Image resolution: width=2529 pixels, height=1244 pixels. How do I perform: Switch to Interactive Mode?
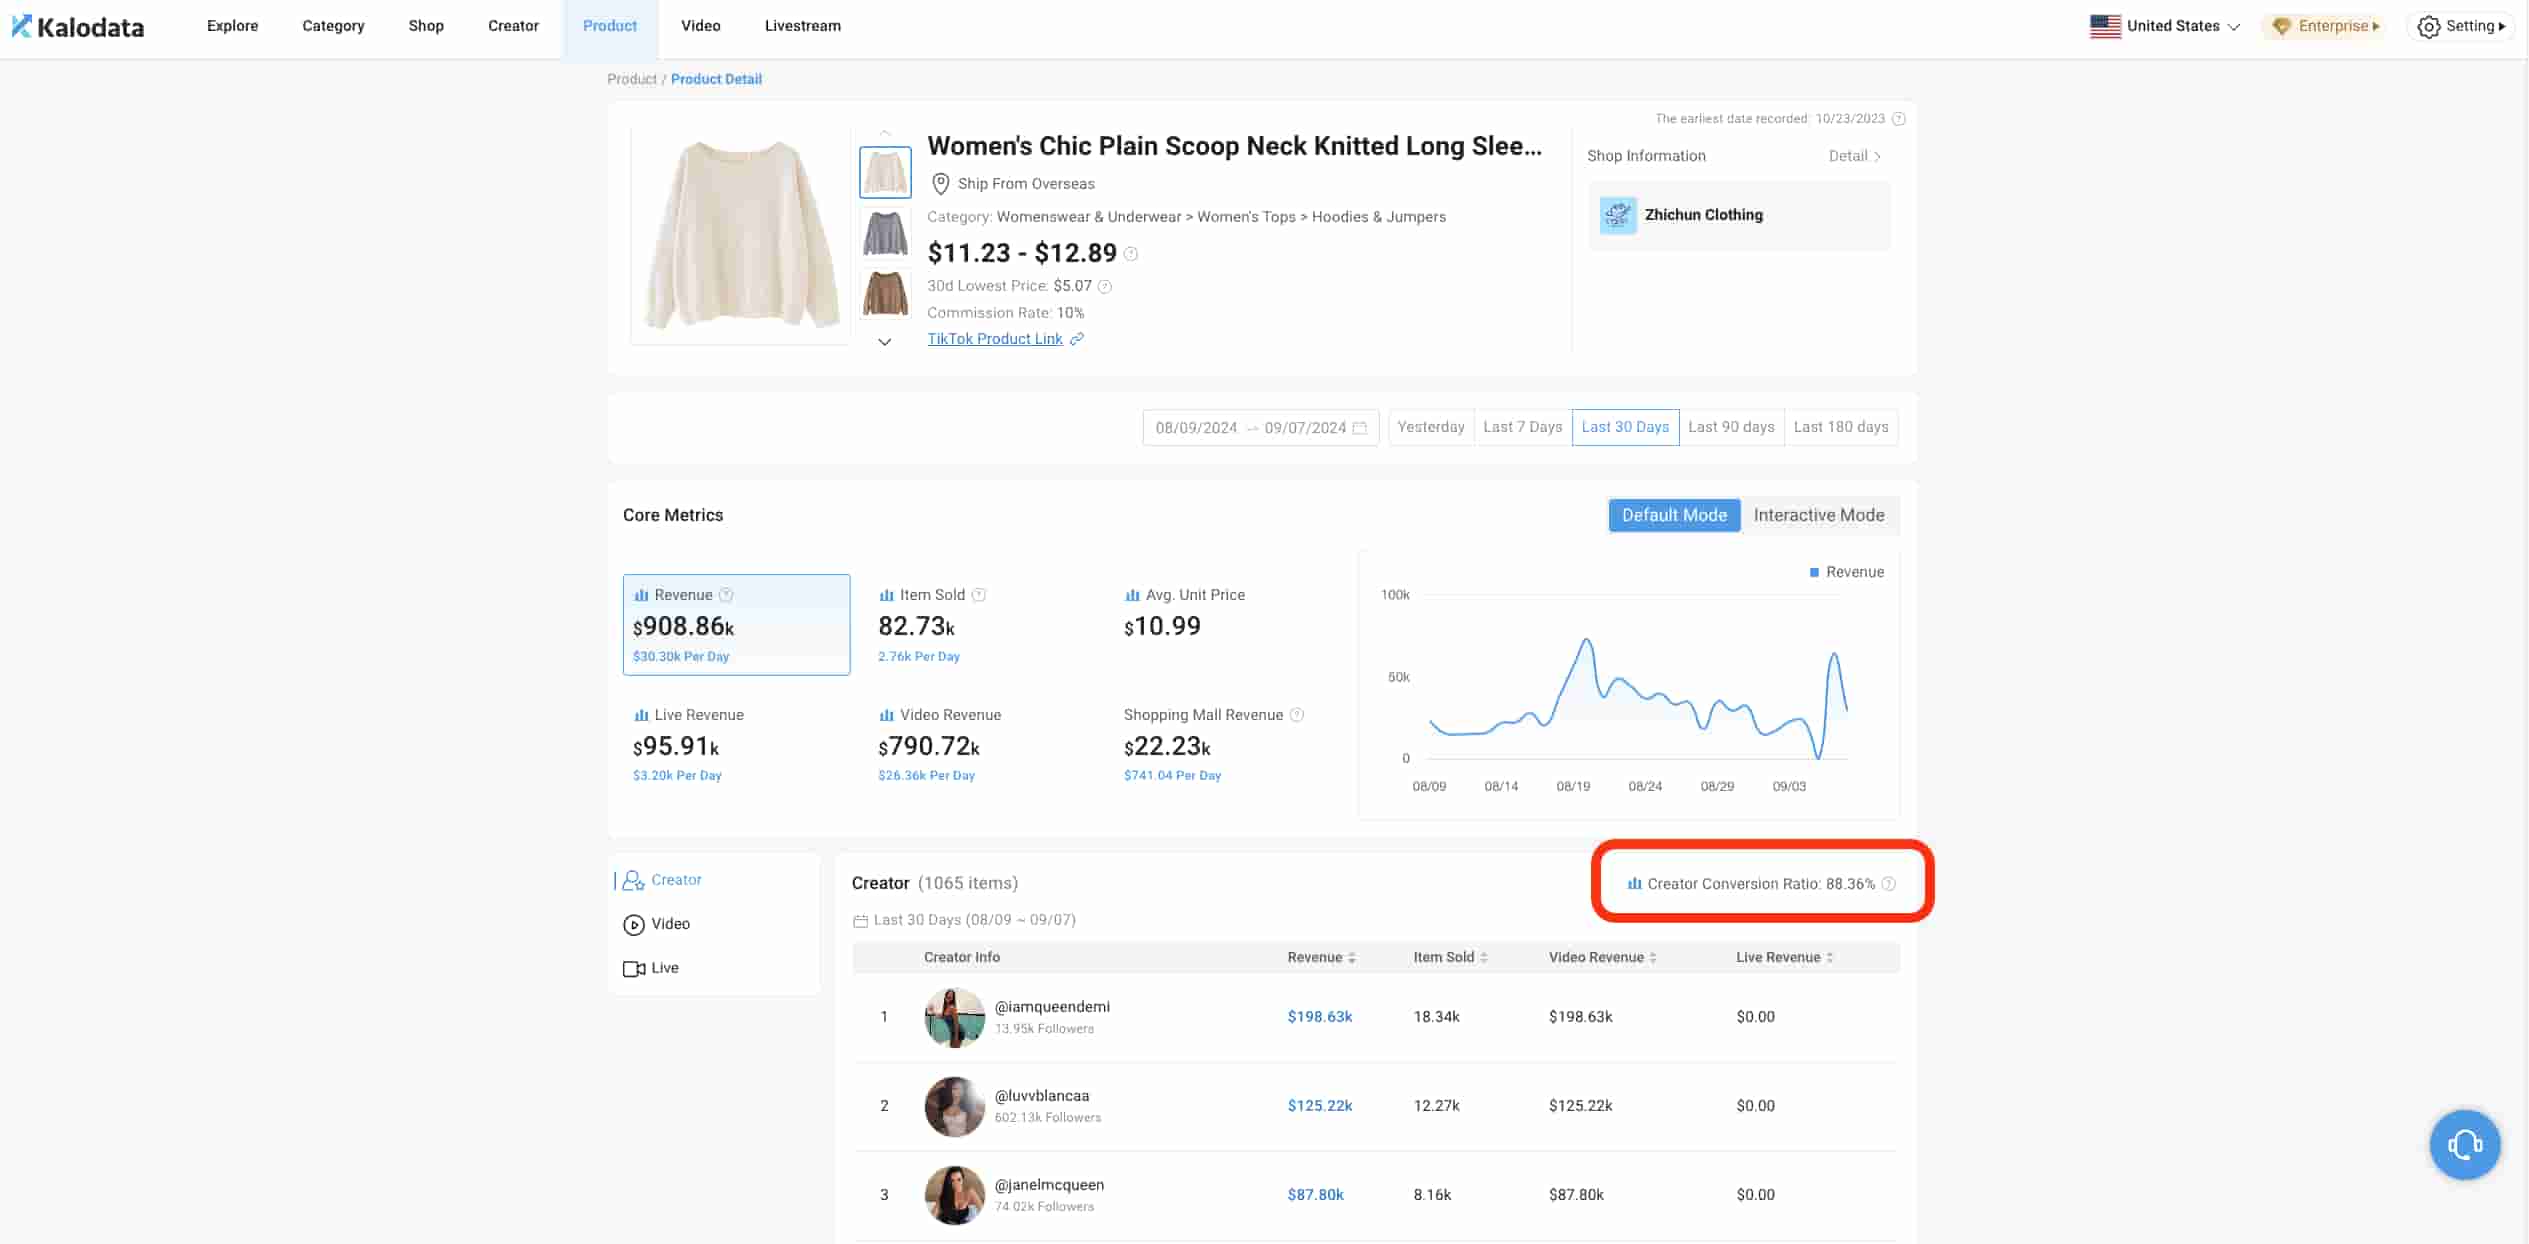[x=1818, y=515]
